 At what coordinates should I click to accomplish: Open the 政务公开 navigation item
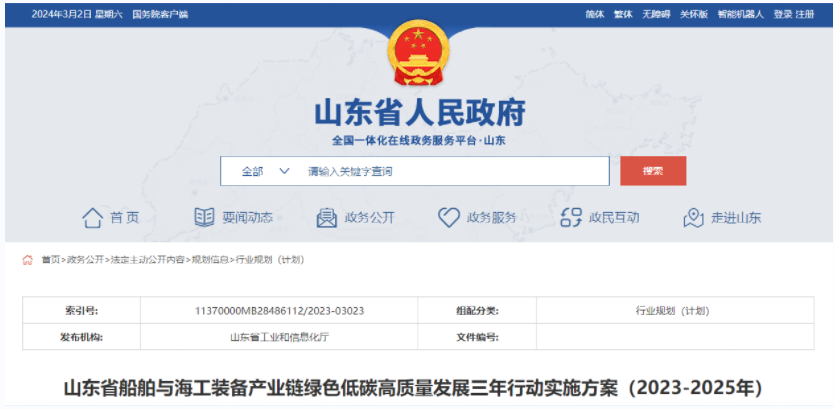(370, 218)
